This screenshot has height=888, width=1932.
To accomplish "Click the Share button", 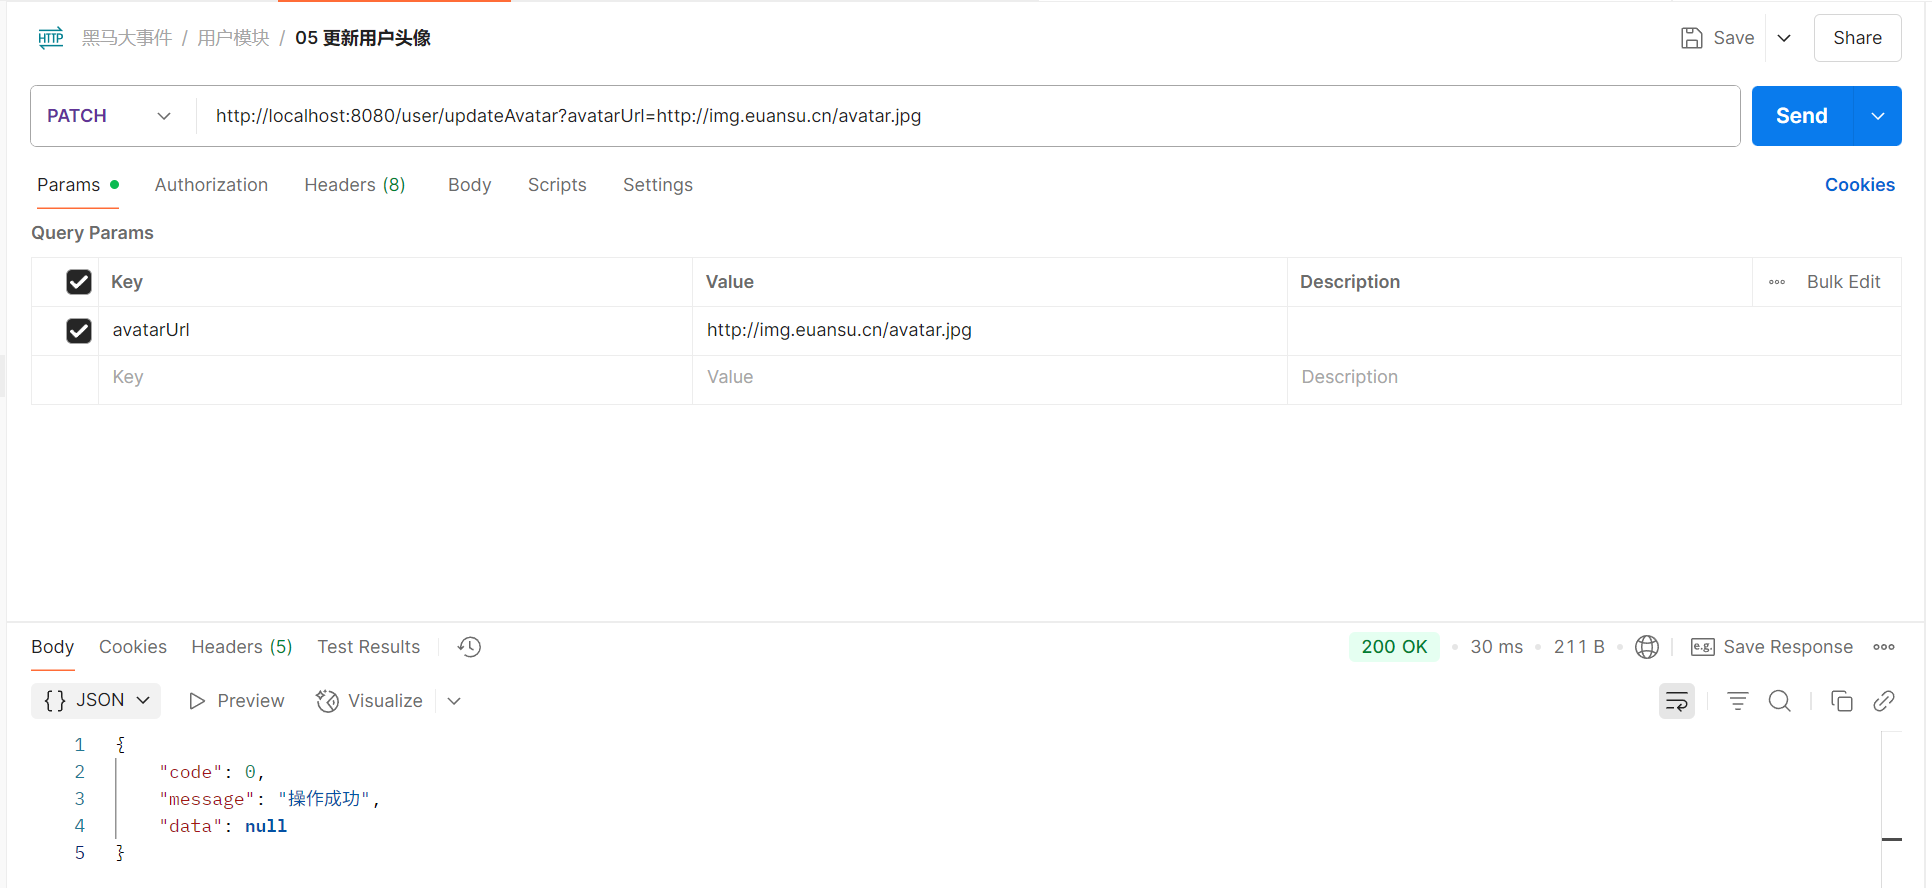I will pyautogui.click(x=1856, y=38).
